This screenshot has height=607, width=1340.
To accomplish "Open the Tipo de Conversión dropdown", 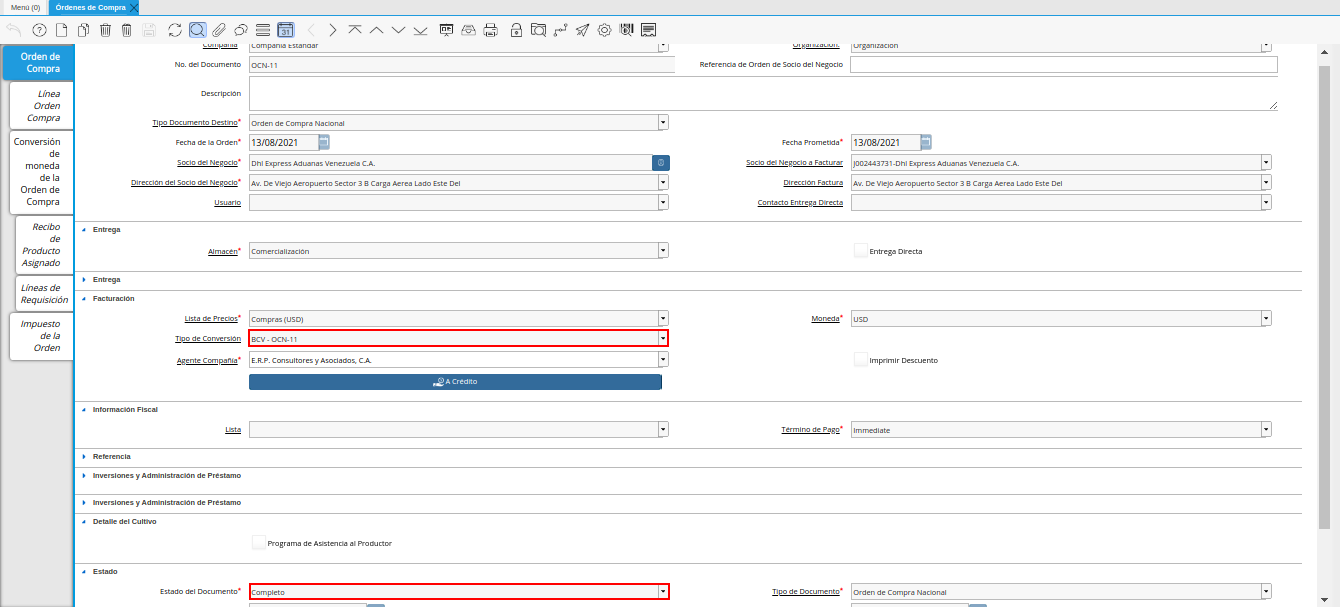I will (662, 339).
